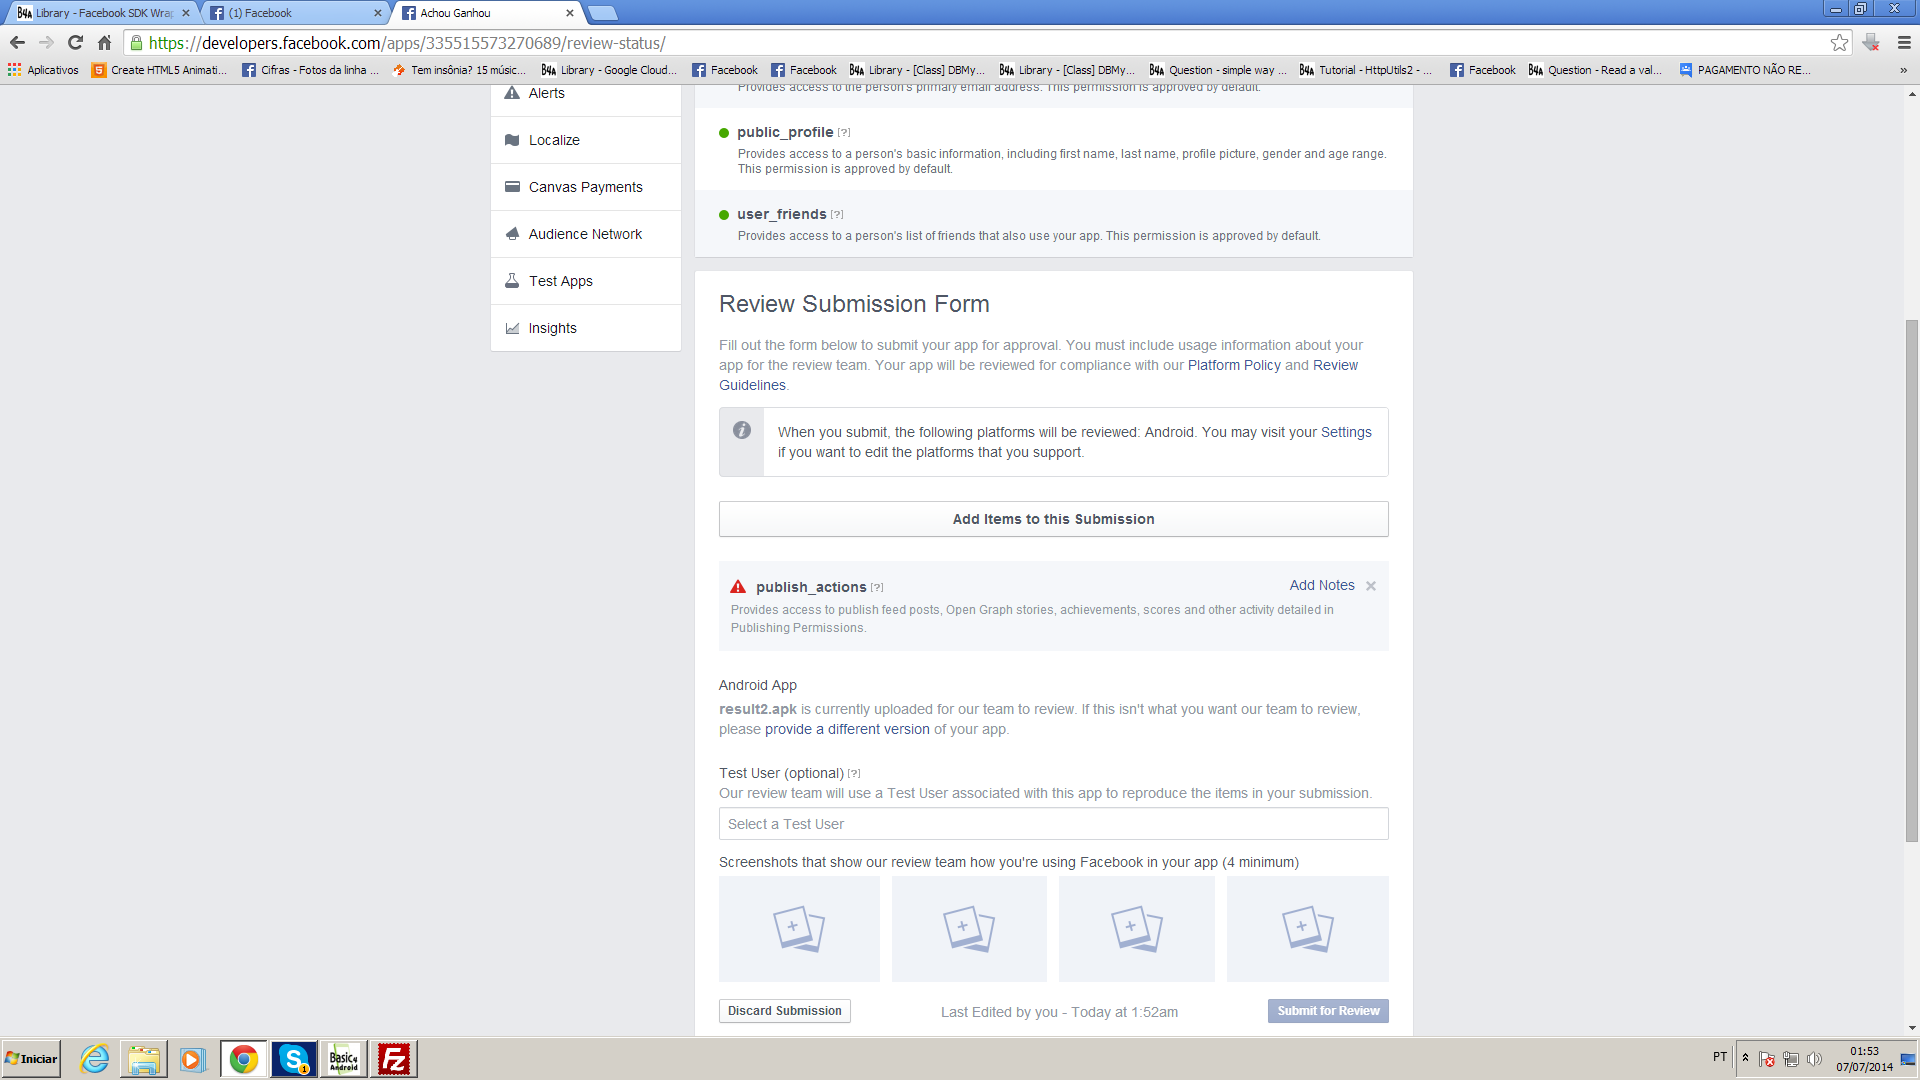
Task: Click the Alerts warning triangle icon
Action: [512, 93]
